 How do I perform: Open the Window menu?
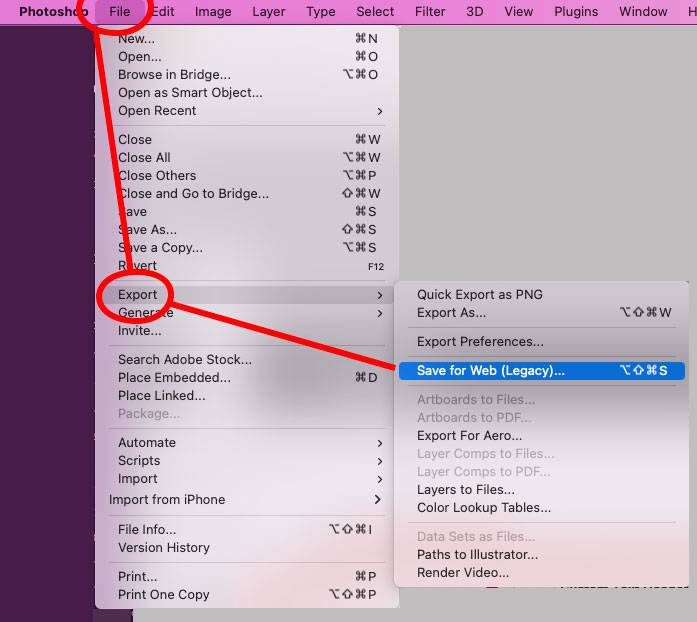[643, 12]
